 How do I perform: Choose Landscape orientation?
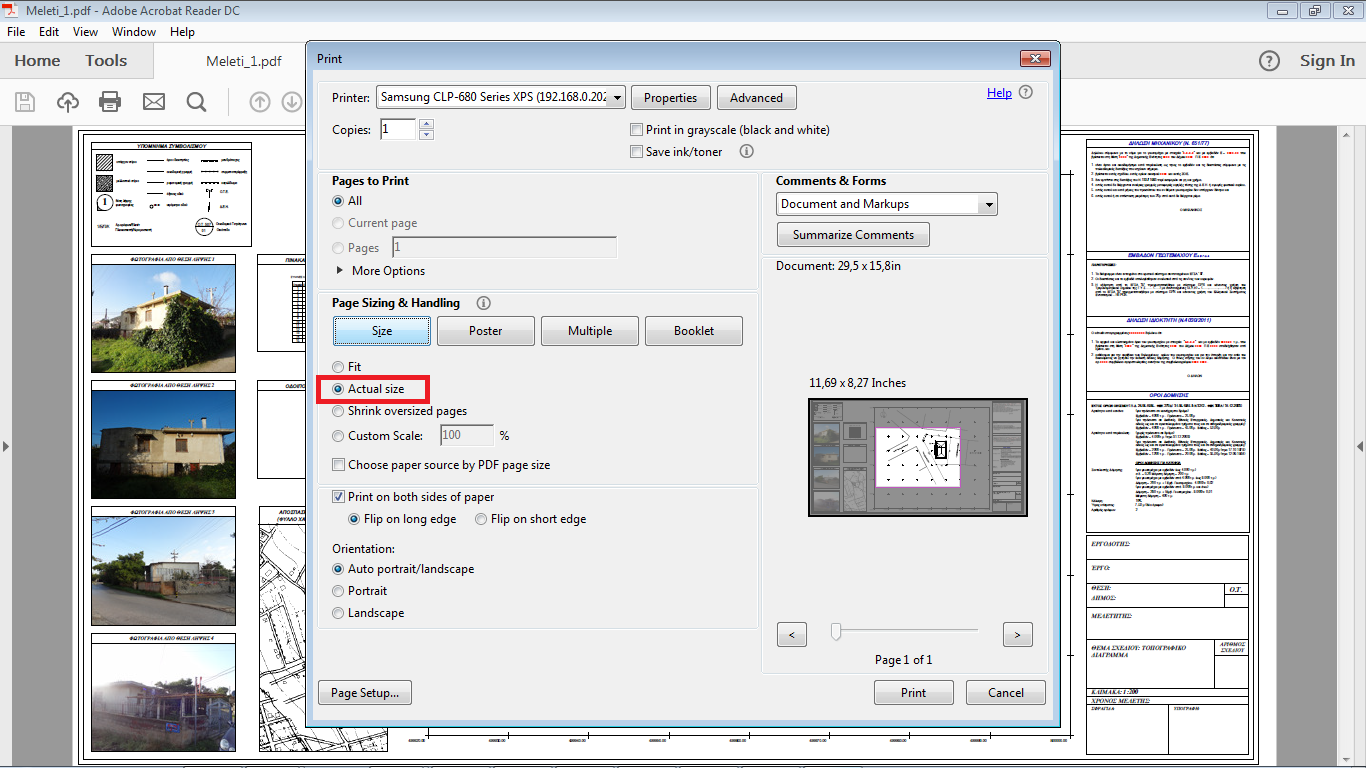click(338, 613)
